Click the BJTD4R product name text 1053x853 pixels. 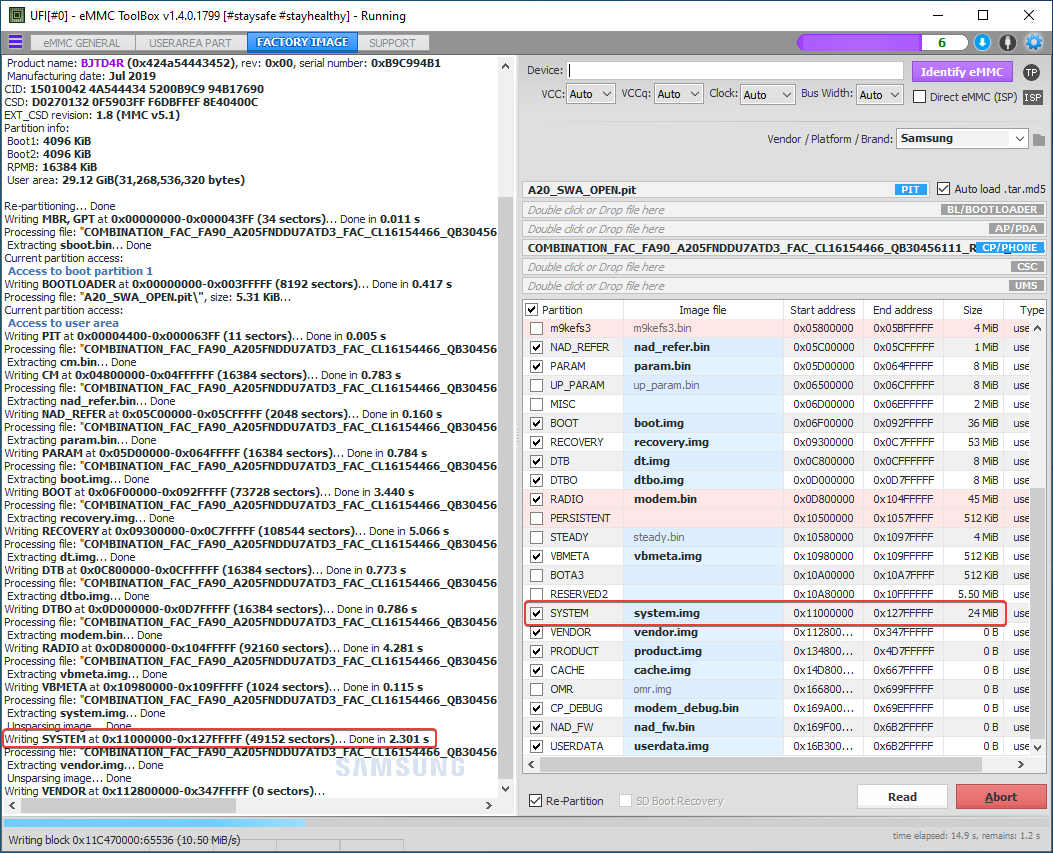click(102, 63)
